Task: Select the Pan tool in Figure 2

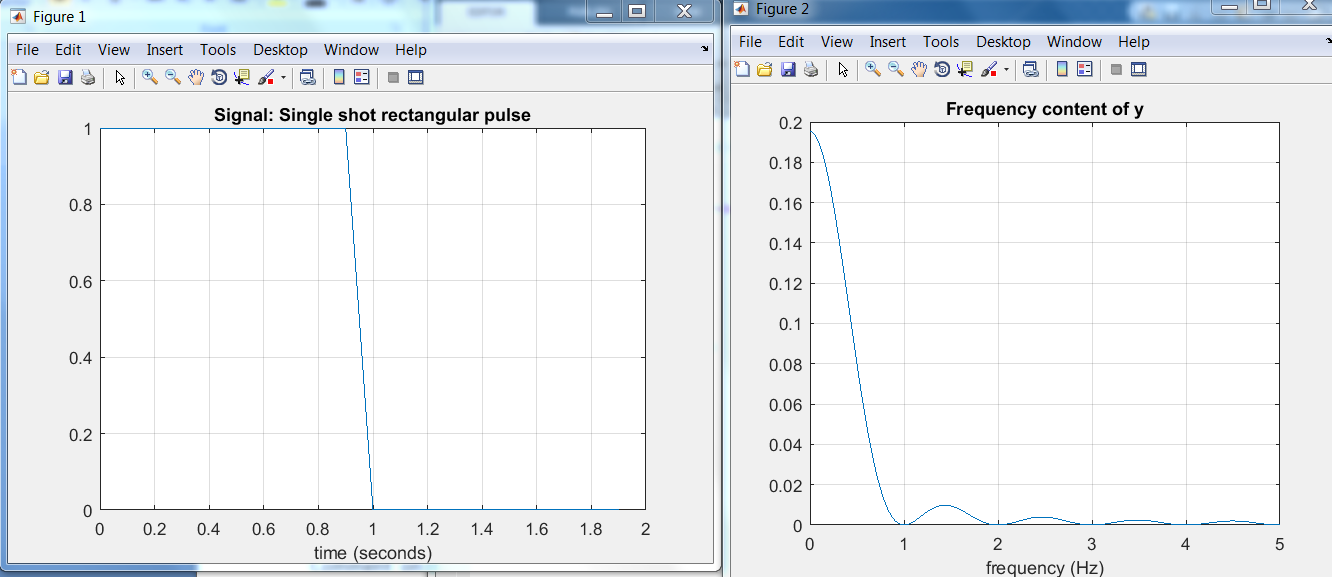Action: click(919, 69)
